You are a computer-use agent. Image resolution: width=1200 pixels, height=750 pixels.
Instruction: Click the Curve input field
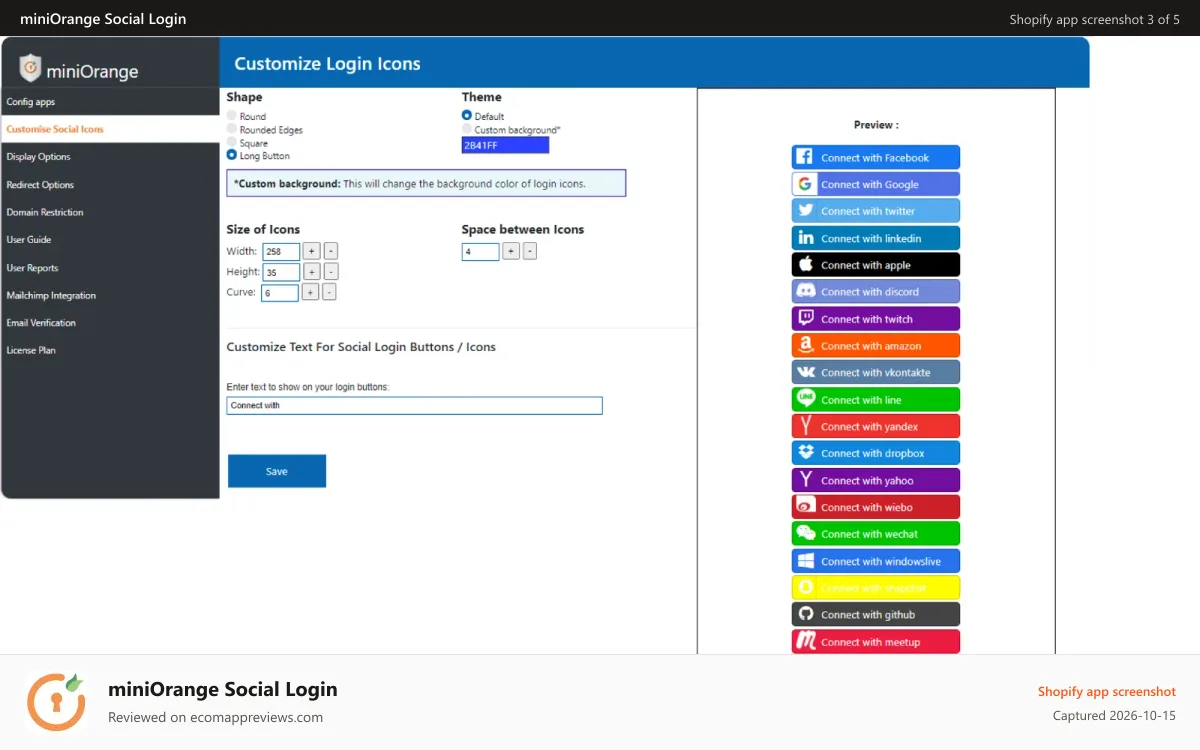(280, 293)
